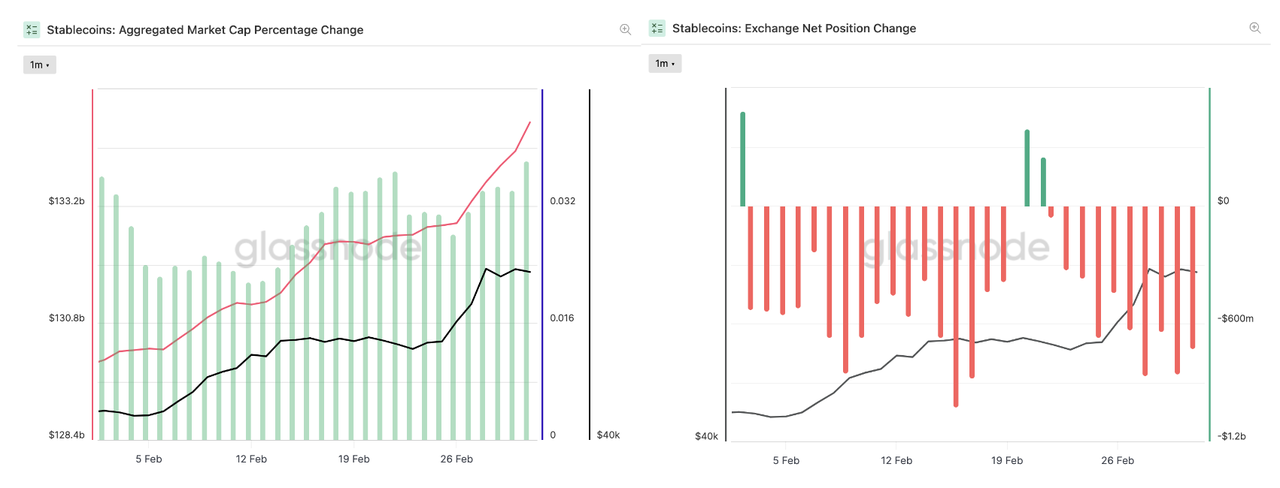Image resolution: width=1280 pixels, height=488 pixels.
Task: Click the calculator icon beside Aggregated Market Cap title
Action: click(x=32, y=30)
